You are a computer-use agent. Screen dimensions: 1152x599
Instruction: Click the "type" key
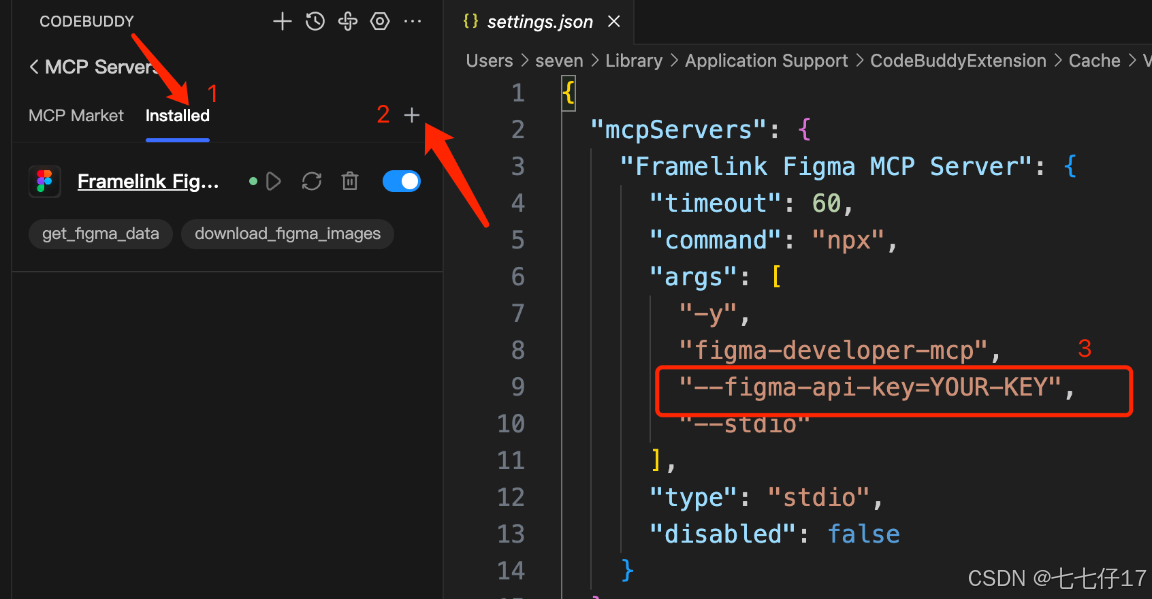click(x=693, y=498)
